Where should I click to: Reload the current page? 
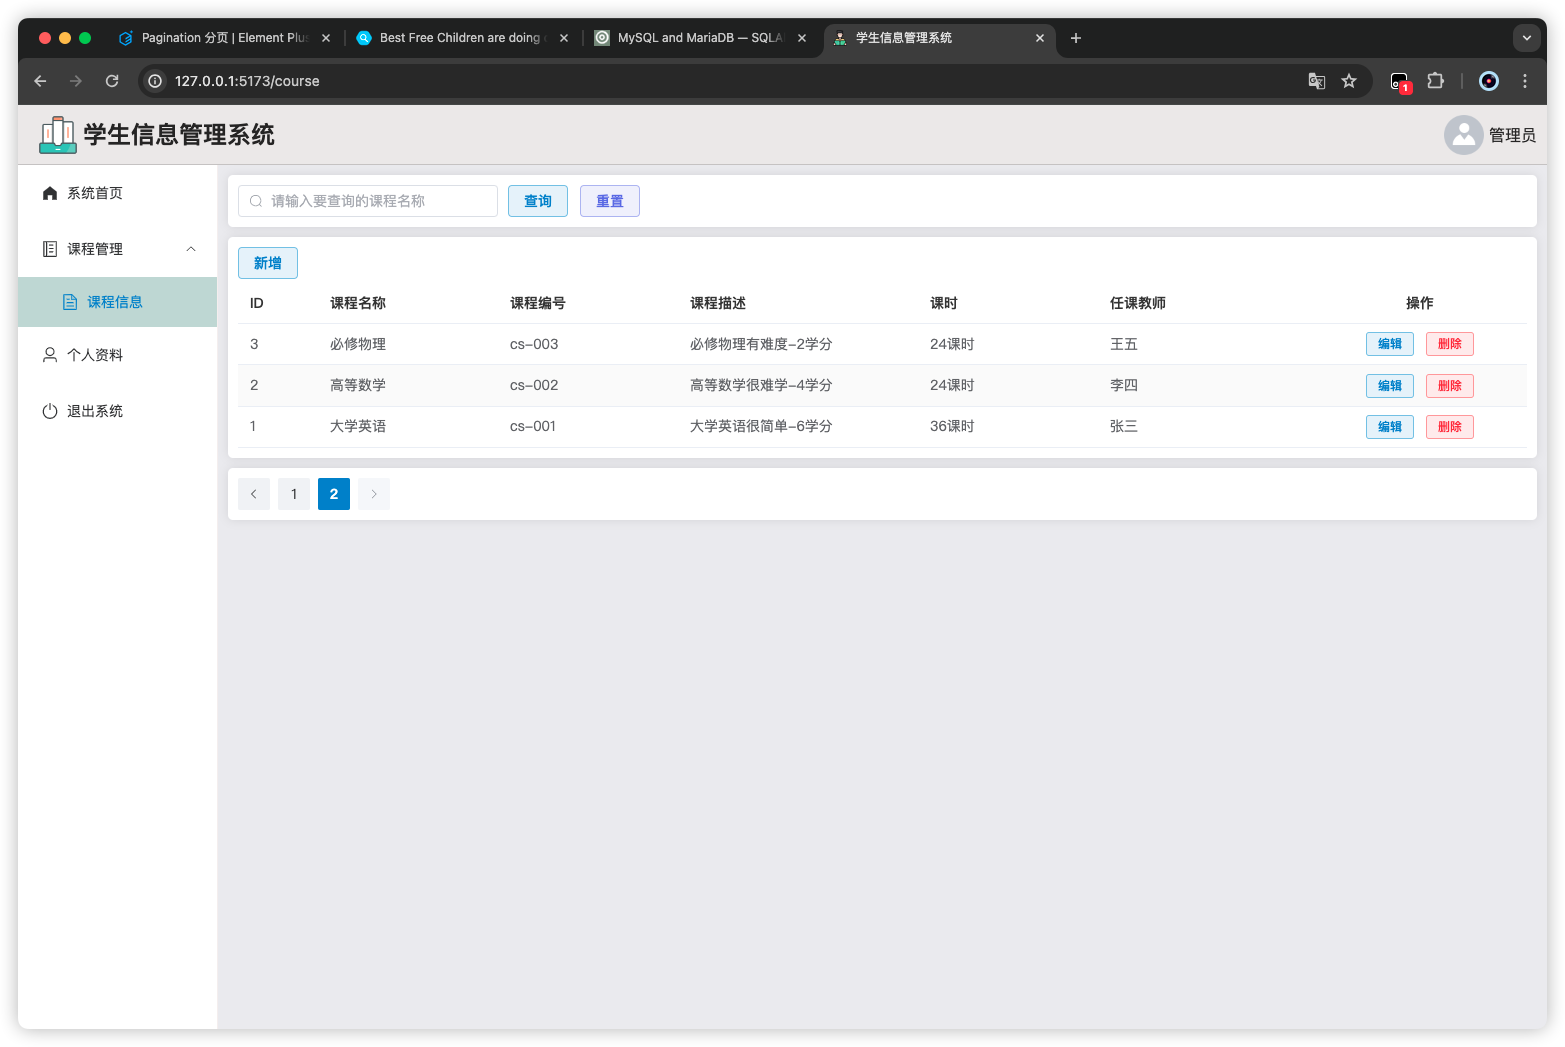(112, 81)
